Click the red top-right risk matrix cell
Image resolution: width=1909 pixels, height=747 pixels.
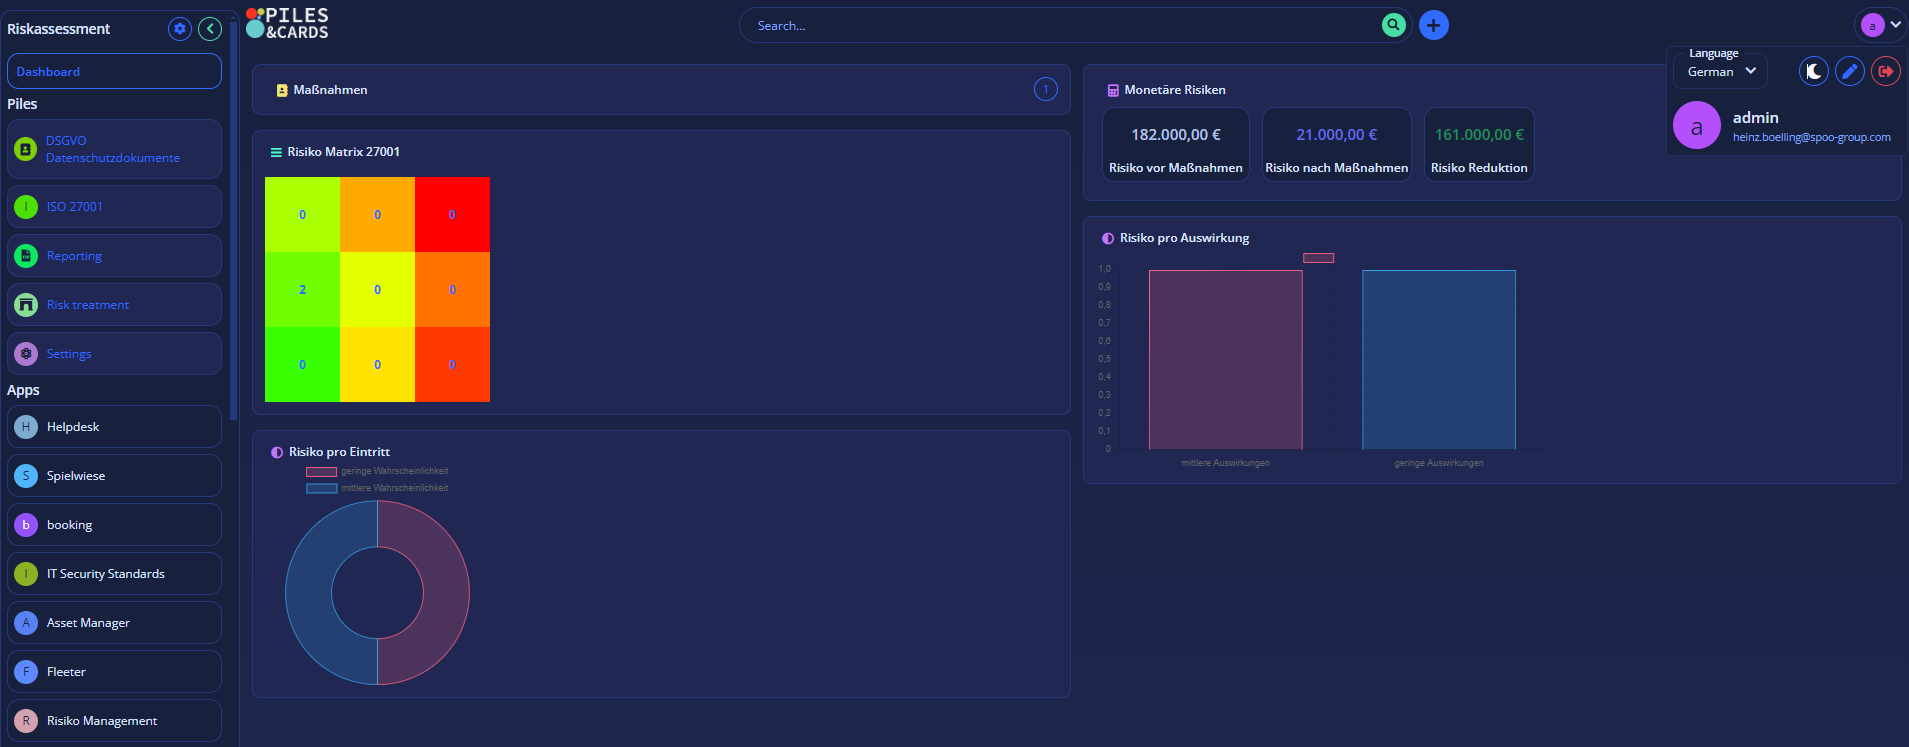click(x=452, y=214)
